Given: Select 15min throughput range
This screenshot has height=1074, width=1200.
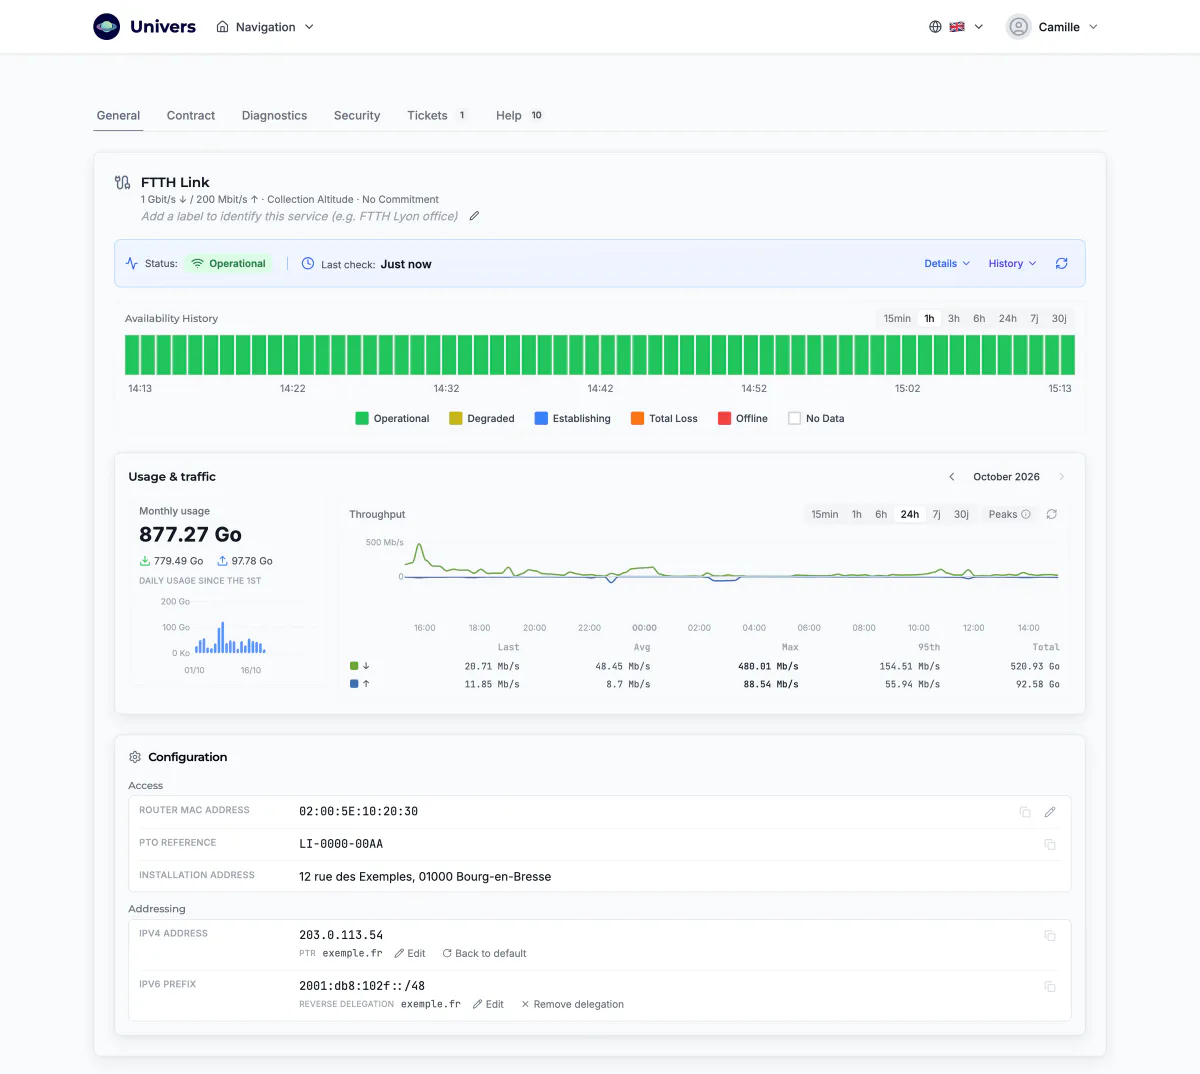Looking at the screenshot, I should point(825,515).
